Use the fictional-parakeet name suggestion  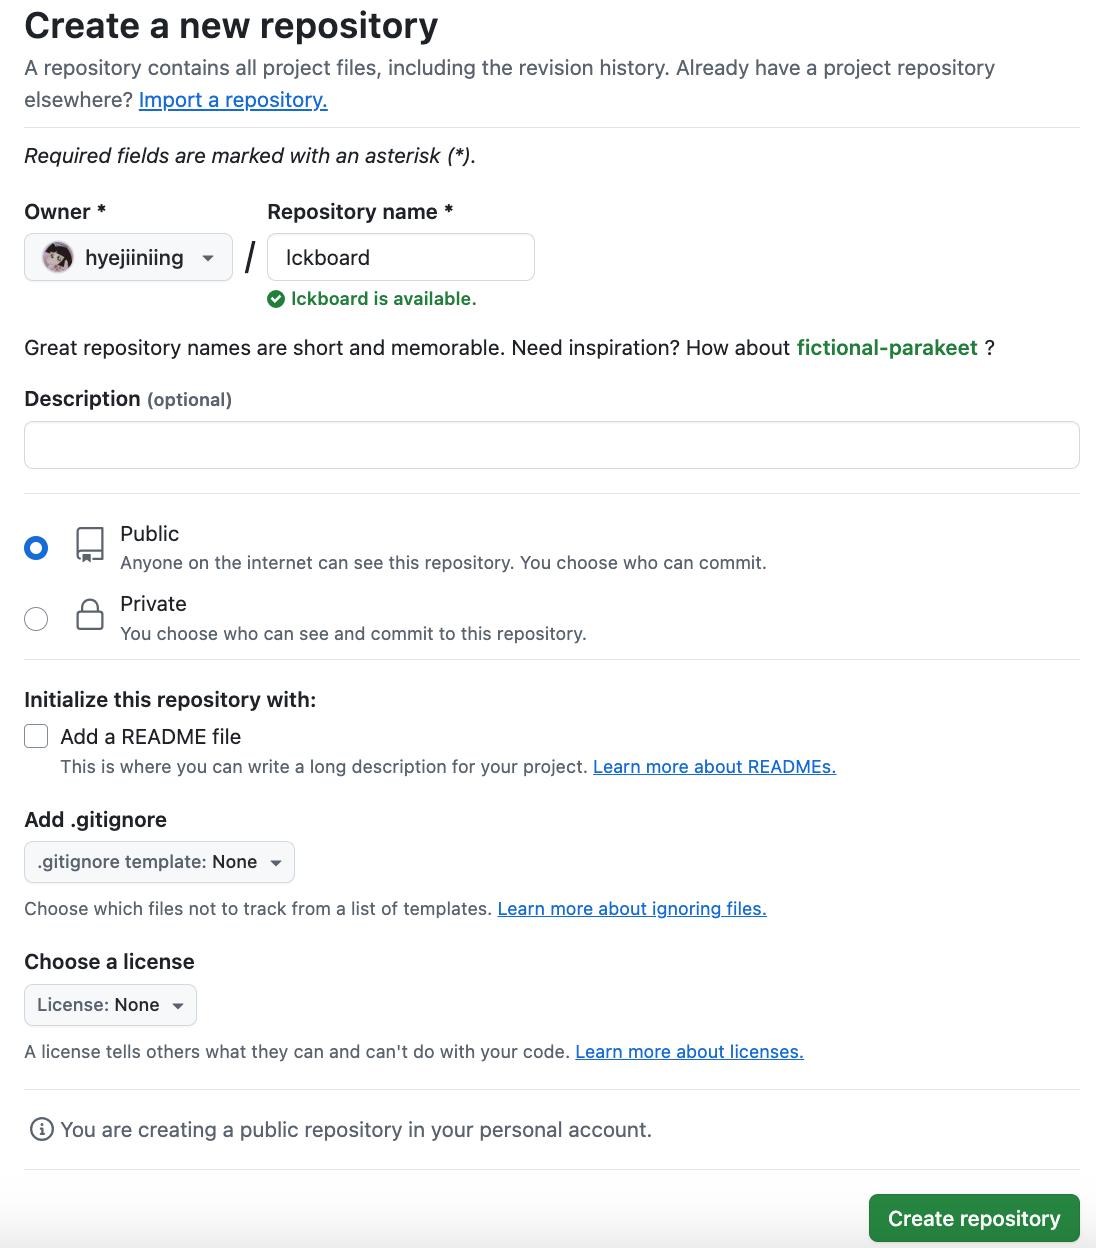pos(887,348)
